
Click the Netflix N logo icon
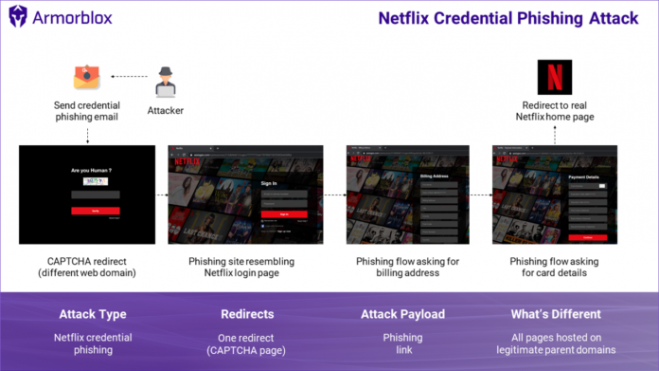[554, 77]
